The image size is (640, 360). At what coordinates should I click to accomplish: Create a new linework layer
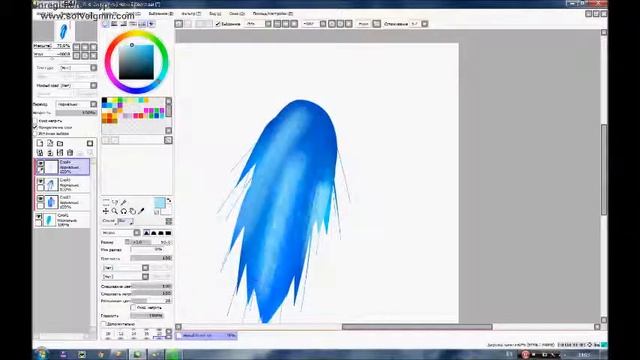[50, 143]
